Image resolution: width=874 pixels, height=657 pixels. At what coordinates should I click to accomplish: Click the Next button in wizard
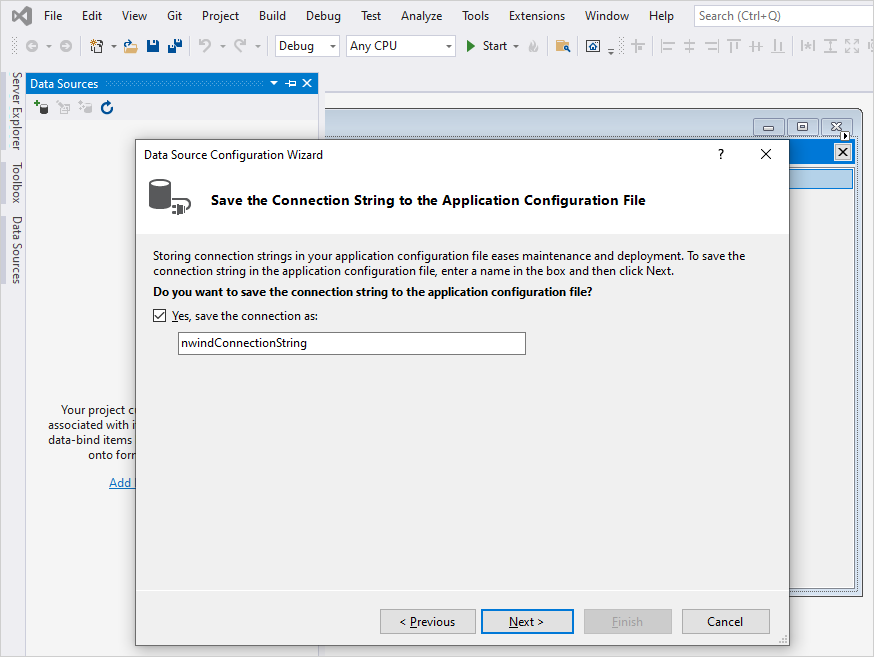[x=526, y=621]
